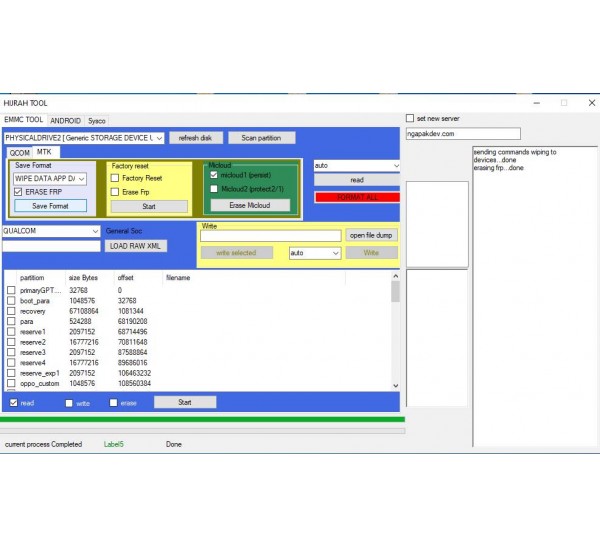
Task: Click the green progress bar
Action: pyautogui.click(x=202, y=420)
